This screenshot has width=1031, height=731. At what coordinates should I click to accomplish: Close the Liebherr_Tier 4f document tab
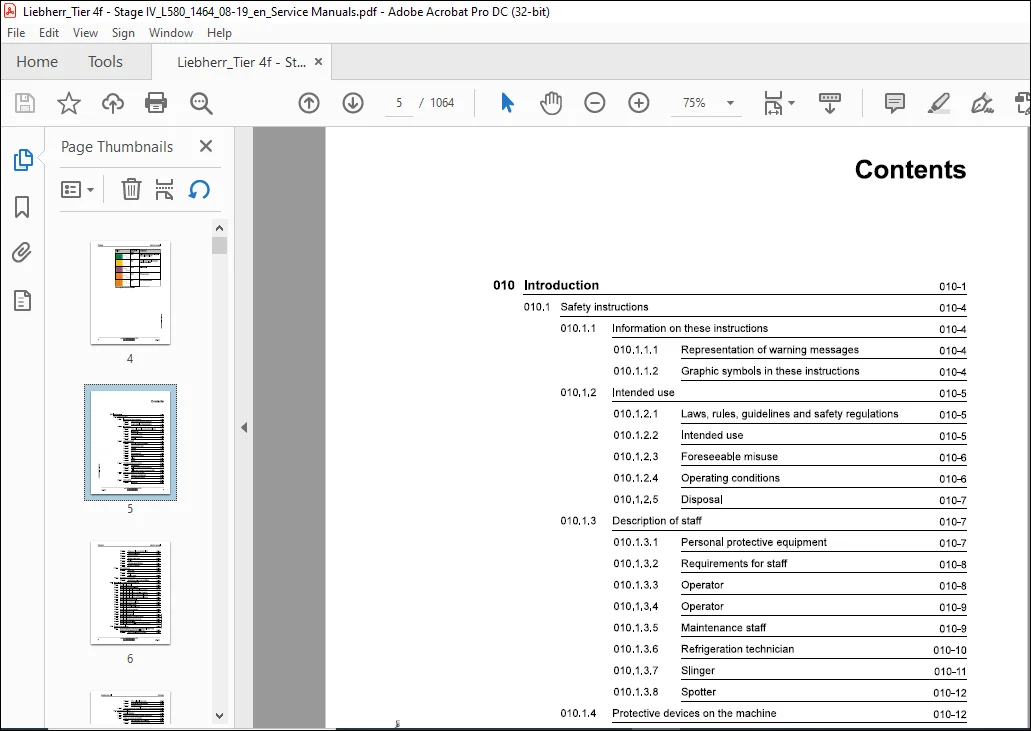[318, 62]
